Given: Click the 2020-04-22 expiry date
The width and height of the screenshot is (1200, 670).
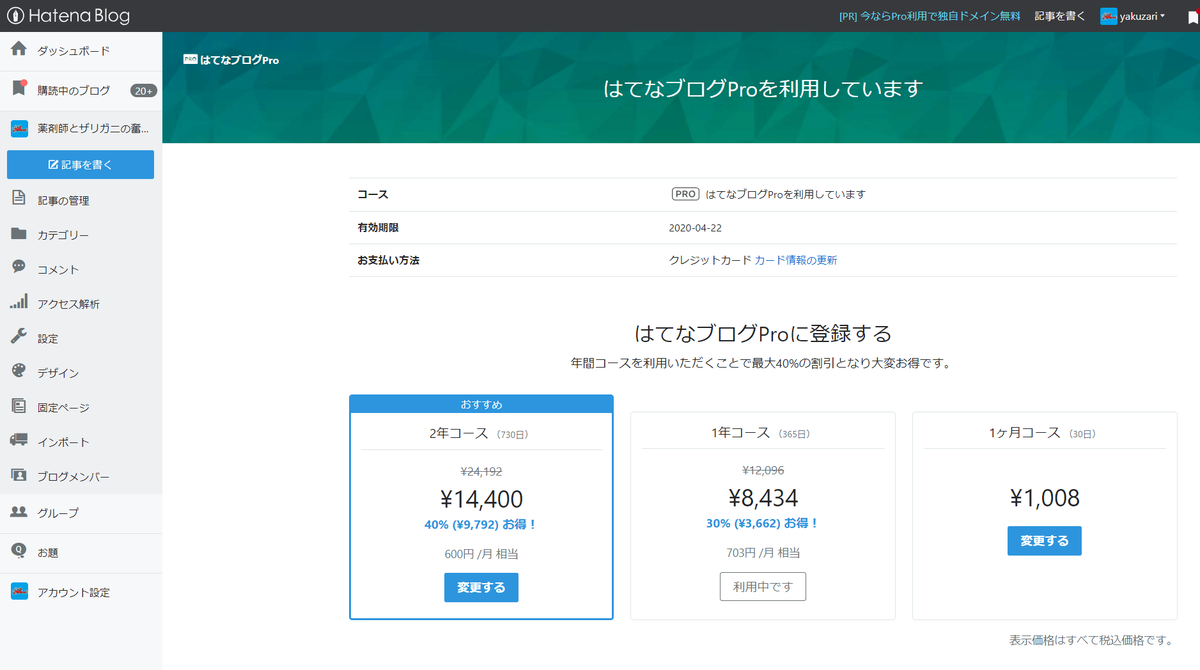Looking at the screenshot, I should [695, 228].
